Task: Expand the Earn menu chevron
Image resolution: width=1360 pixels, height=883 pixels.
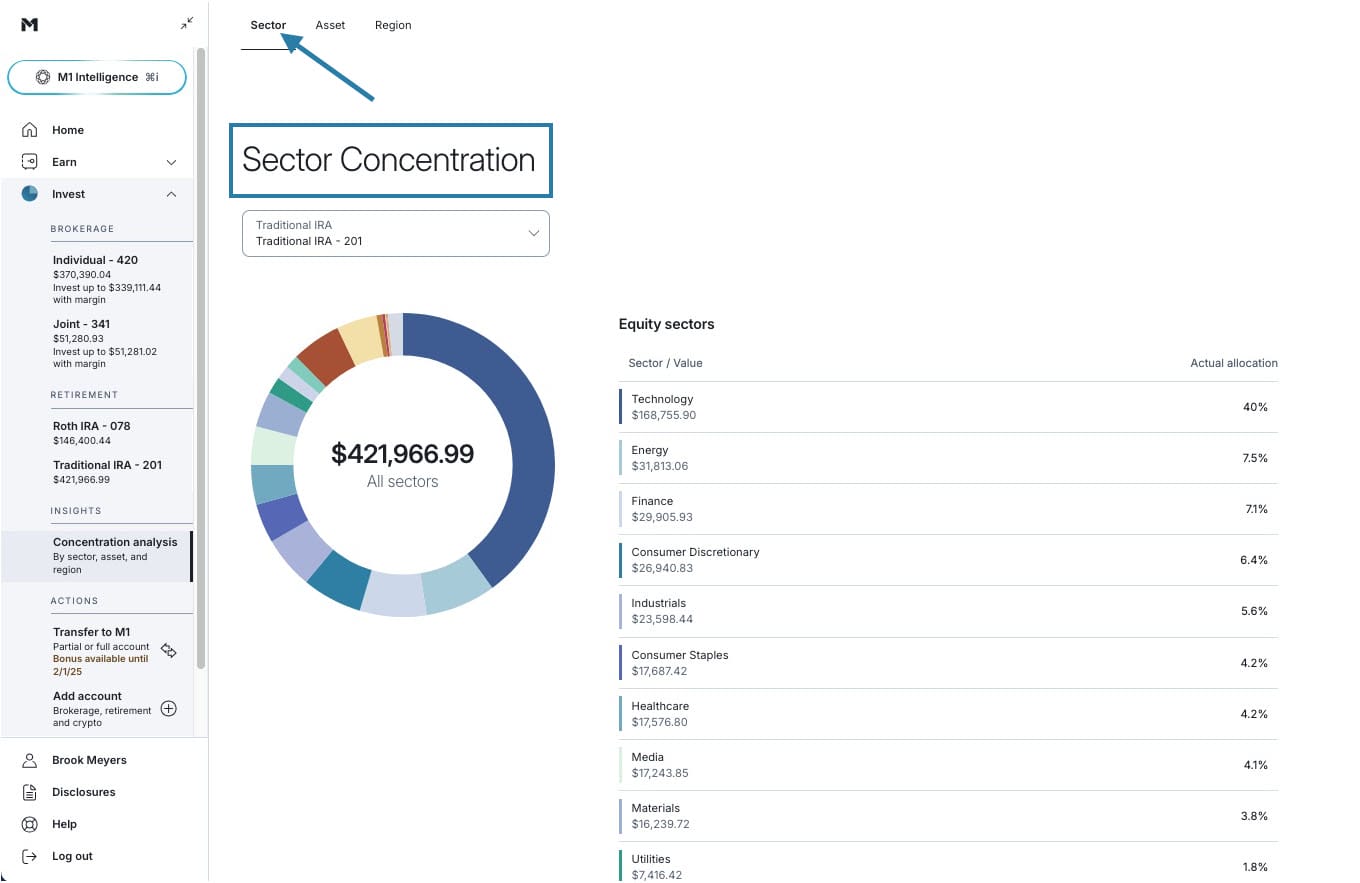Action: (x=171, y=162)
